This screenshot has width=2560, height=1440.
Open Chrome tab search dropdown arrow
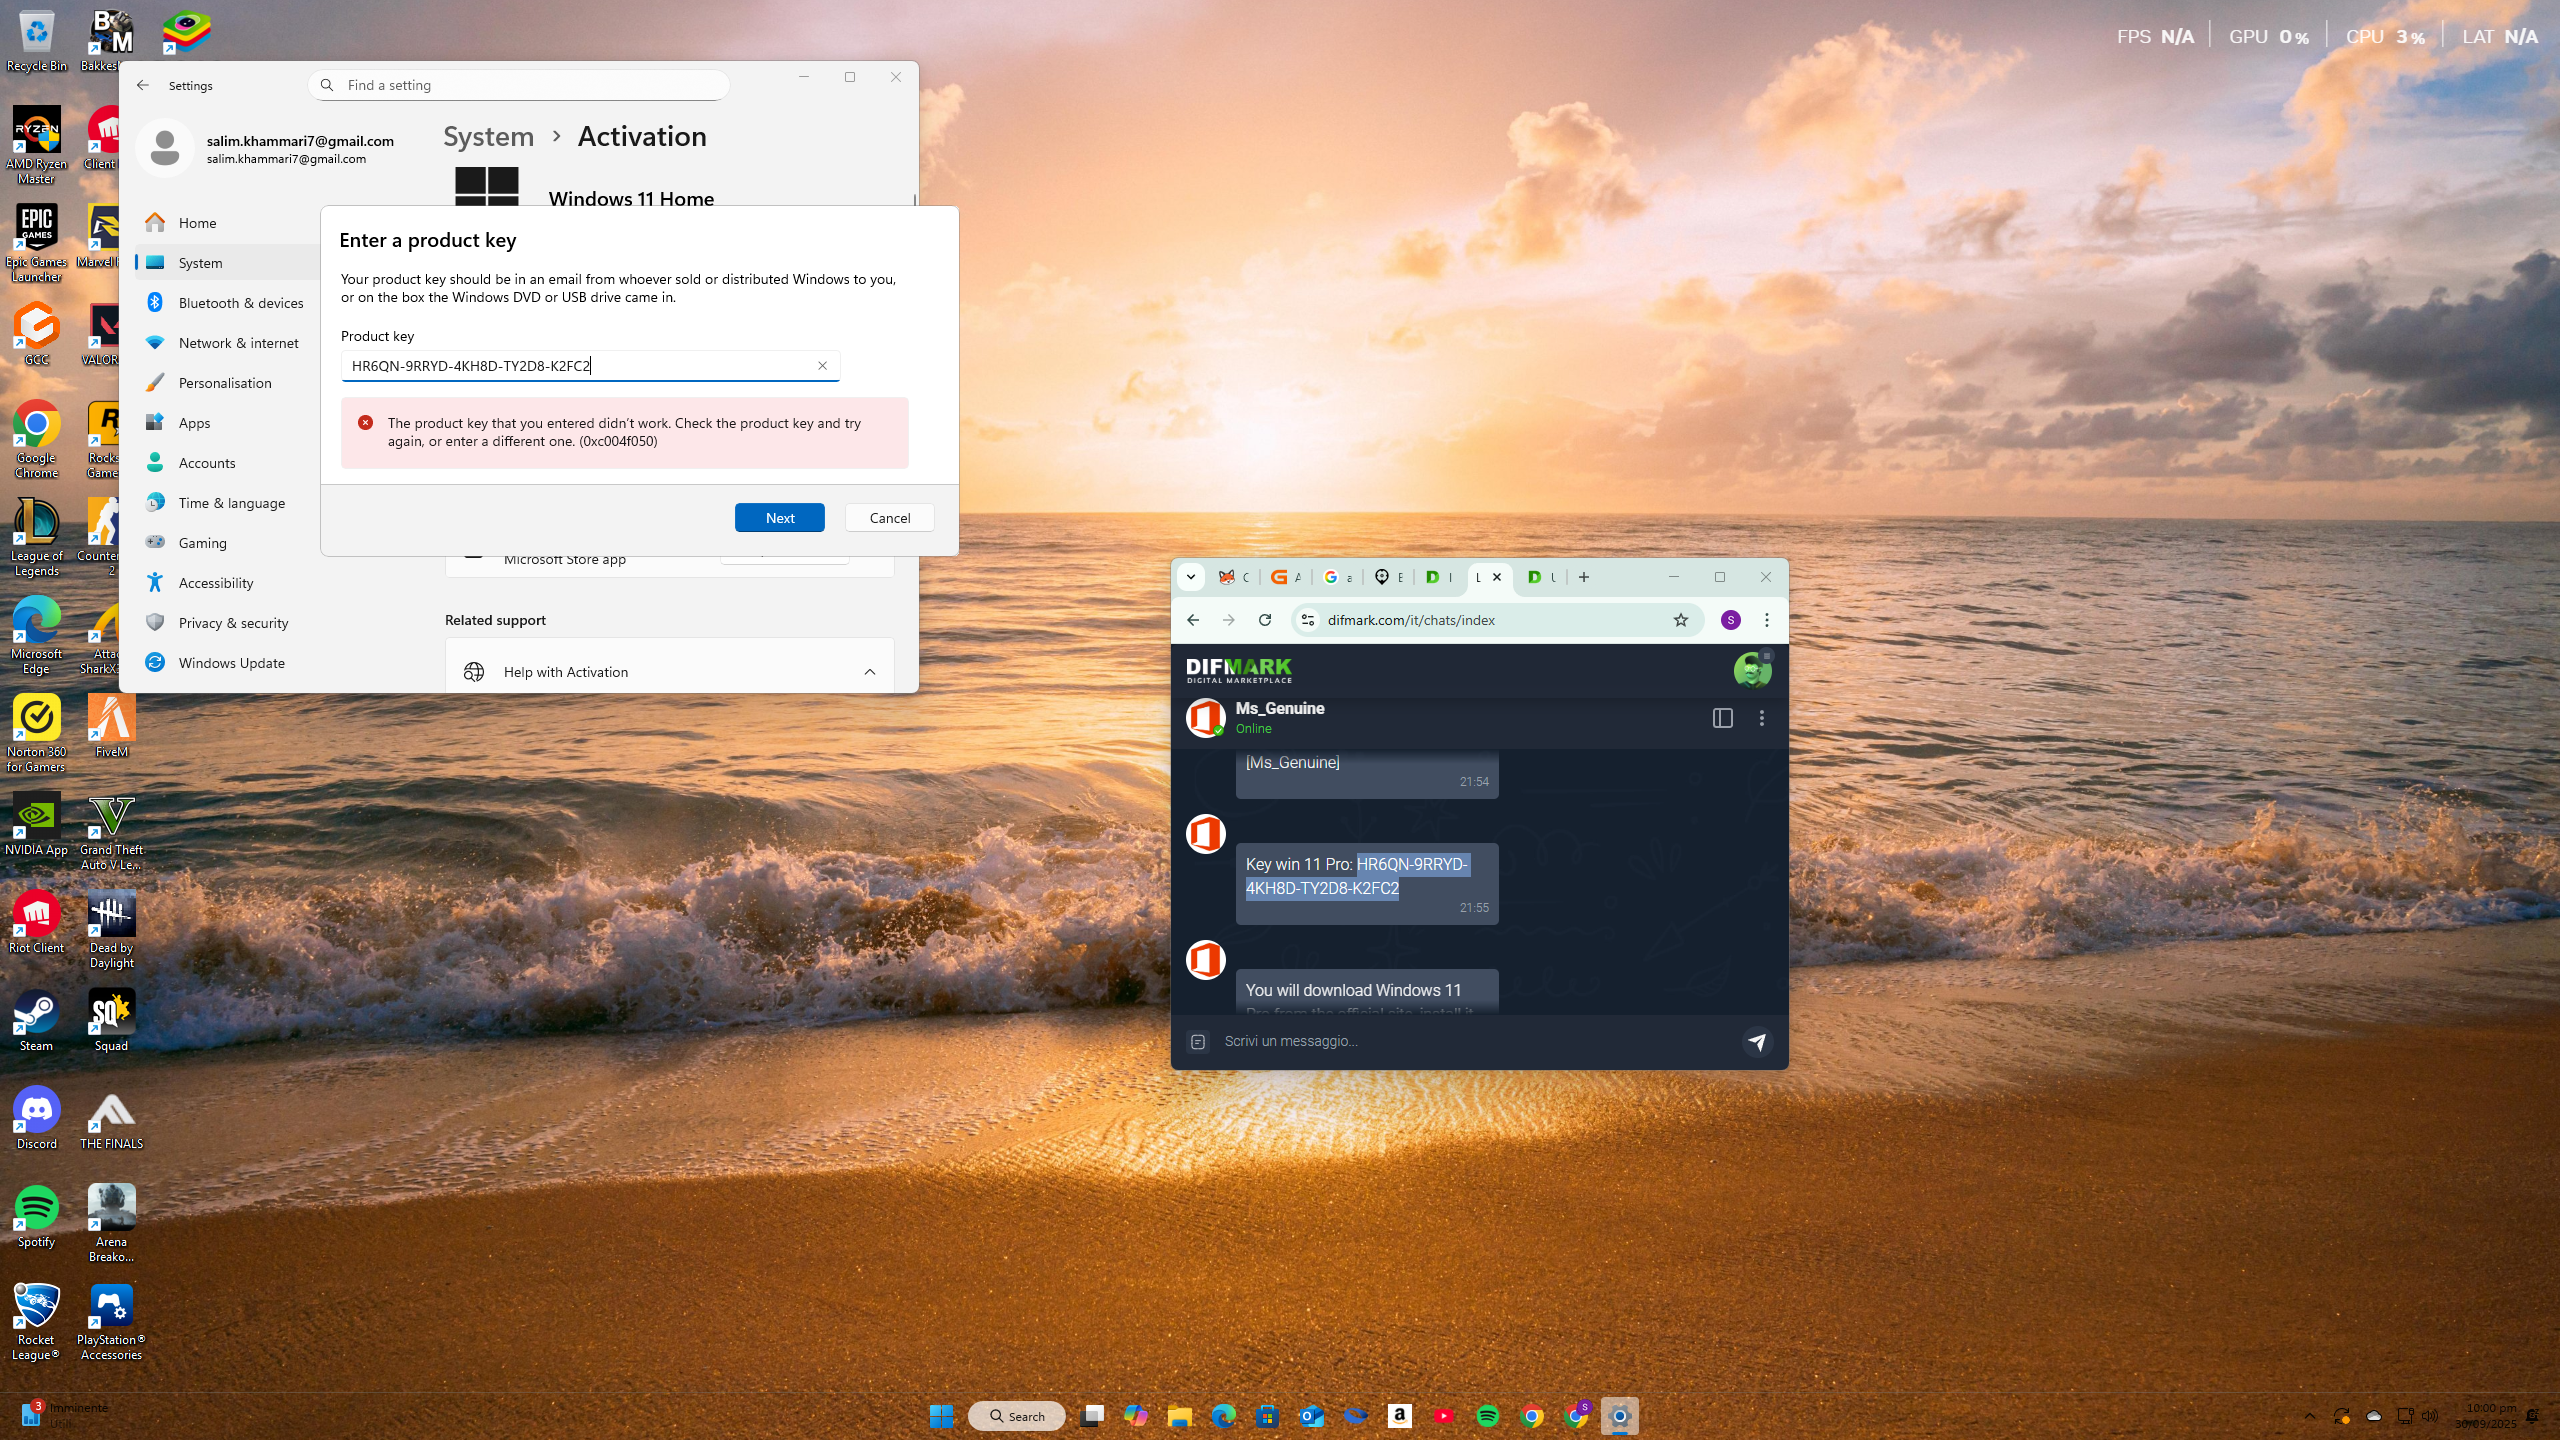pos(1191,577)
